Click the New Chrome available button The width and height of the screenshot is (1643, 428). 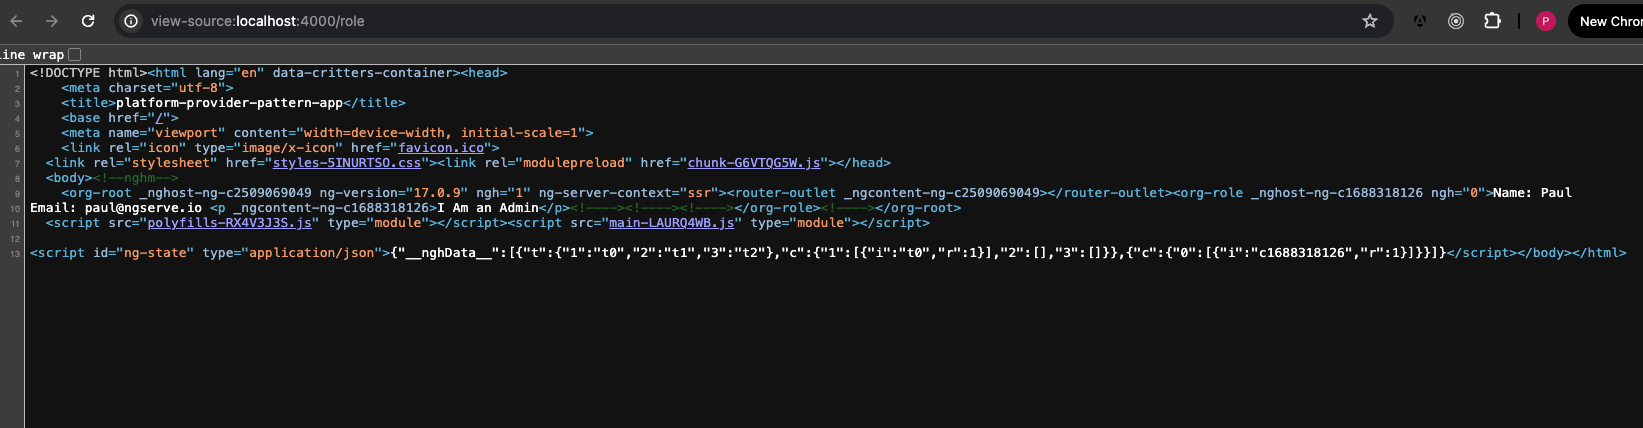tap(1607, 21)
